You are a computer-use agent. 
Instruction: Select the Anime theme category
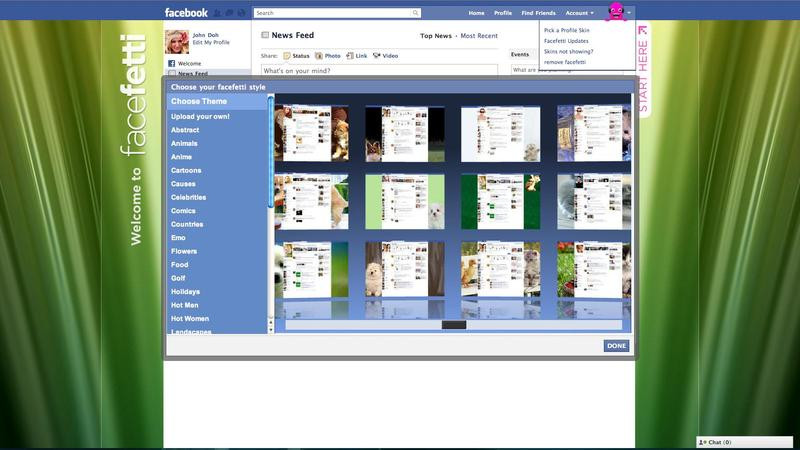181,157
